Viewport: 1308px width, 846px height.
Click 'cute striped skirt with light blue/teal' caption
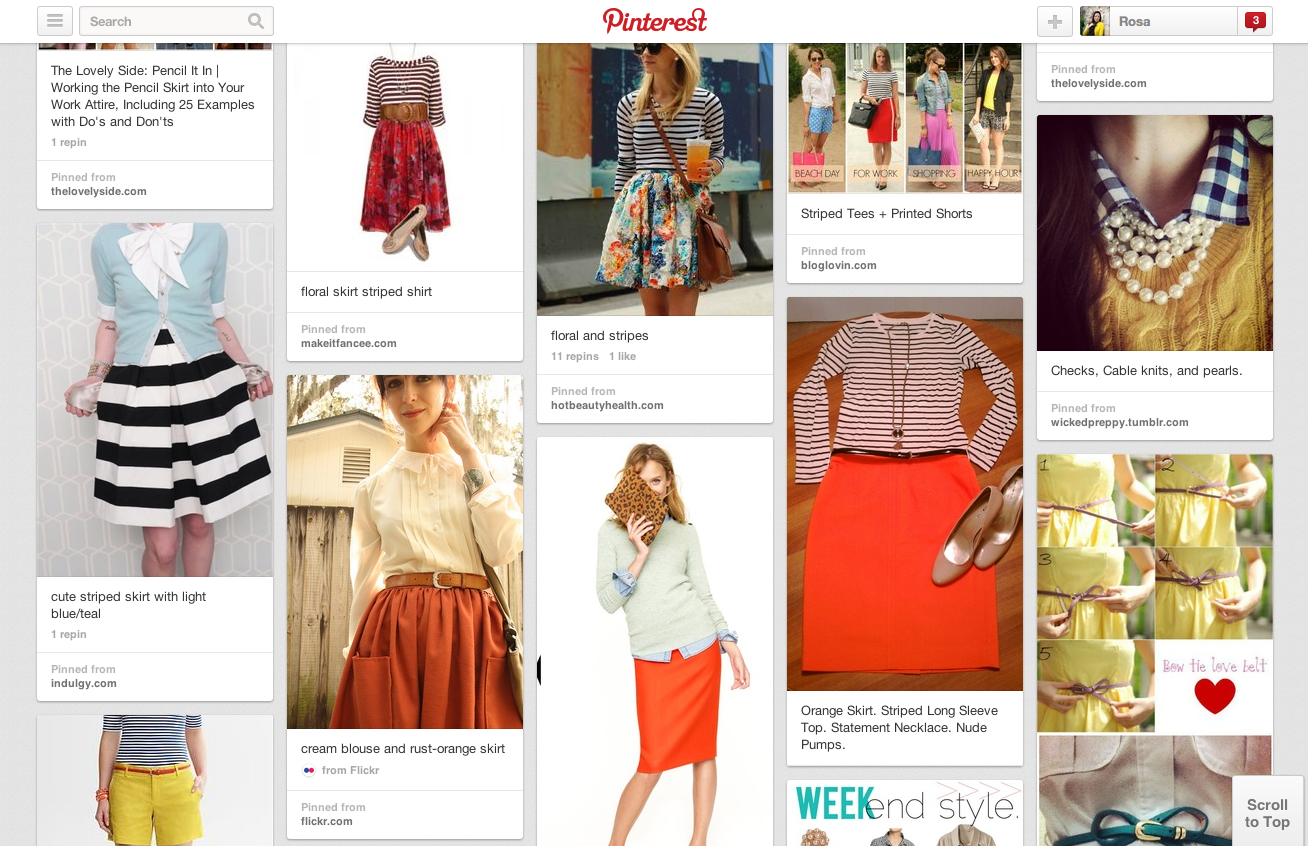(129, 605)
